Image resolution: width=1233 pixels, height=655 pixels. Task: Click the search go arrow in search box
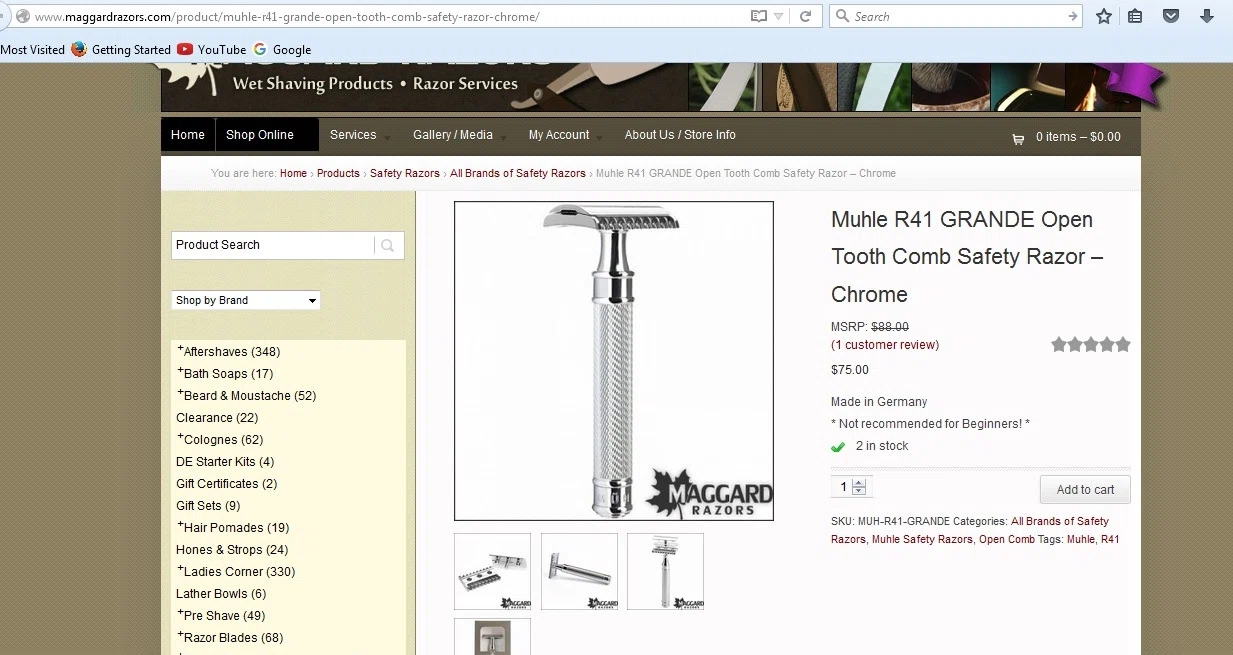pyautogui.click(x=1073, y=16)
